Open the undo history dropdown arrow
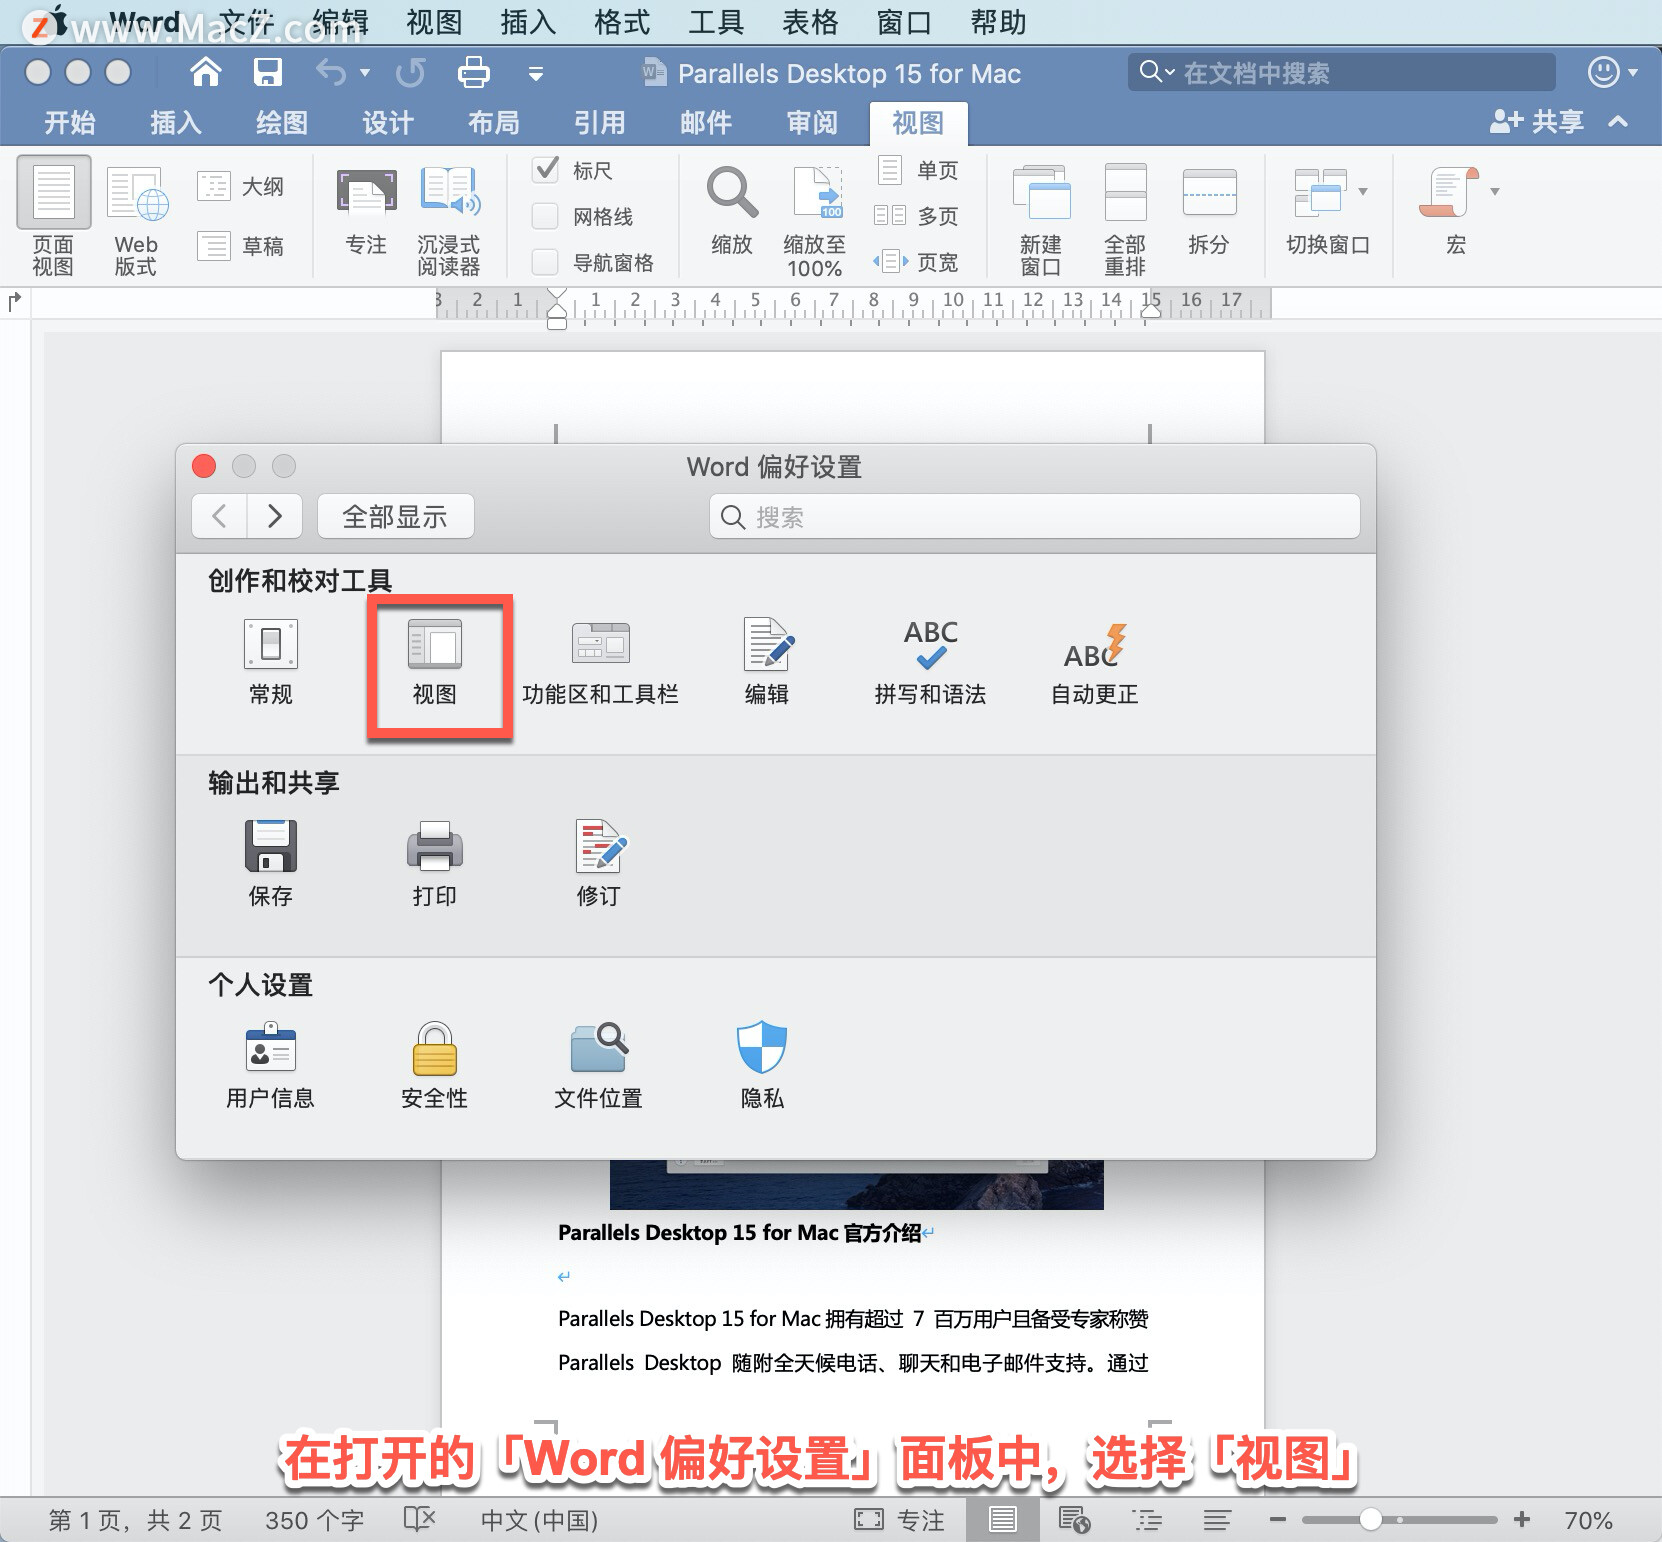This screenshot has width=1662, height=1542. 365,73
